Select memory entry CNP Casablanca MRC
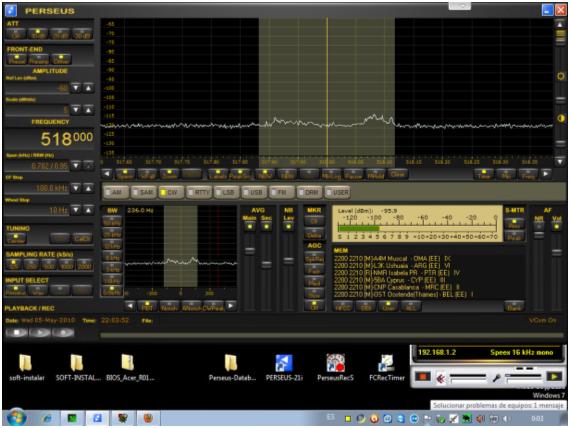The image size is (571, 428). point(397,287)
